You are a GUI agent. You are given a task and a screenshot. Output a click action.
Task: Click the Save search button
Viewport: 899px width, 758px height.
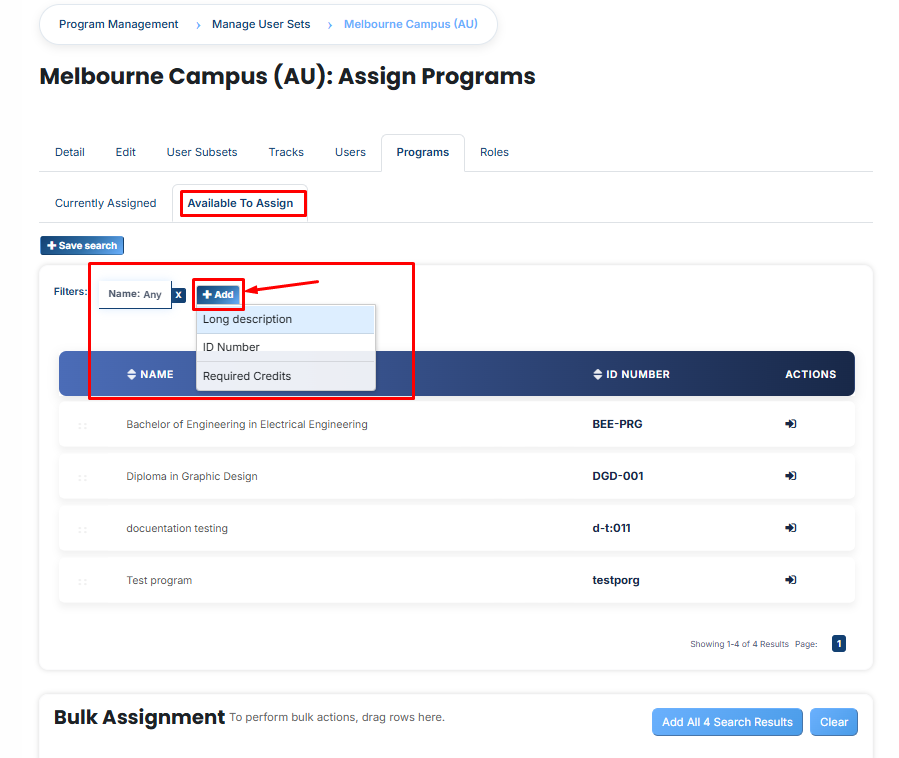pos(82,245)
